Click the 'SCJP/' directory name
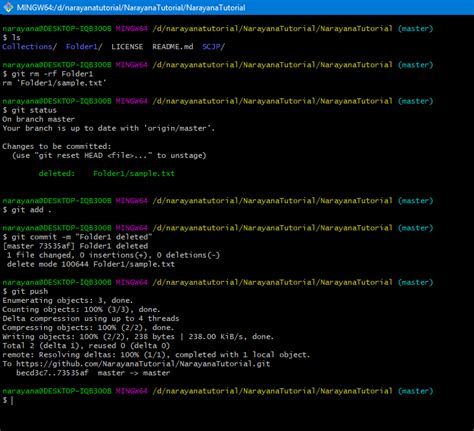The width and height of the screenshot is (474, 431). (x=213, y=46)
